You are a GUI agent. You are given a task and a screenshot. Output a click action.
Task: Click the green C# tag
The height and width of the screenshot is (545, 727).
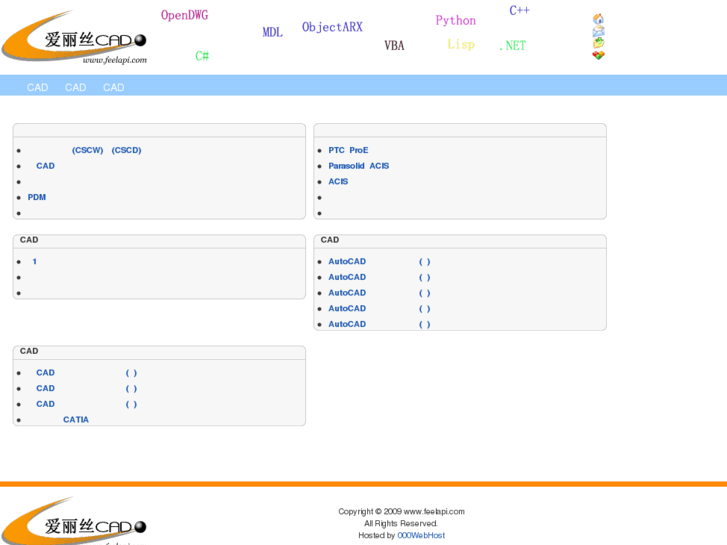[x=202, y=56]
